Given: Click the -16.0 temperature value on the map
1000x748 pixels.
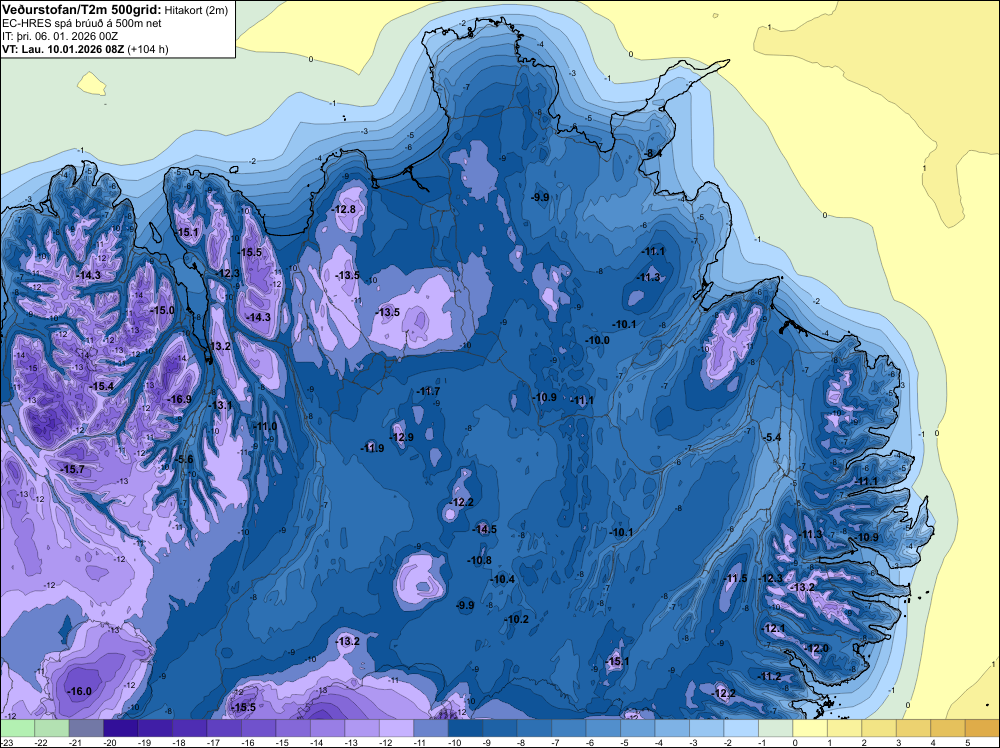Looking at the screenshot, I should [79, 691].
